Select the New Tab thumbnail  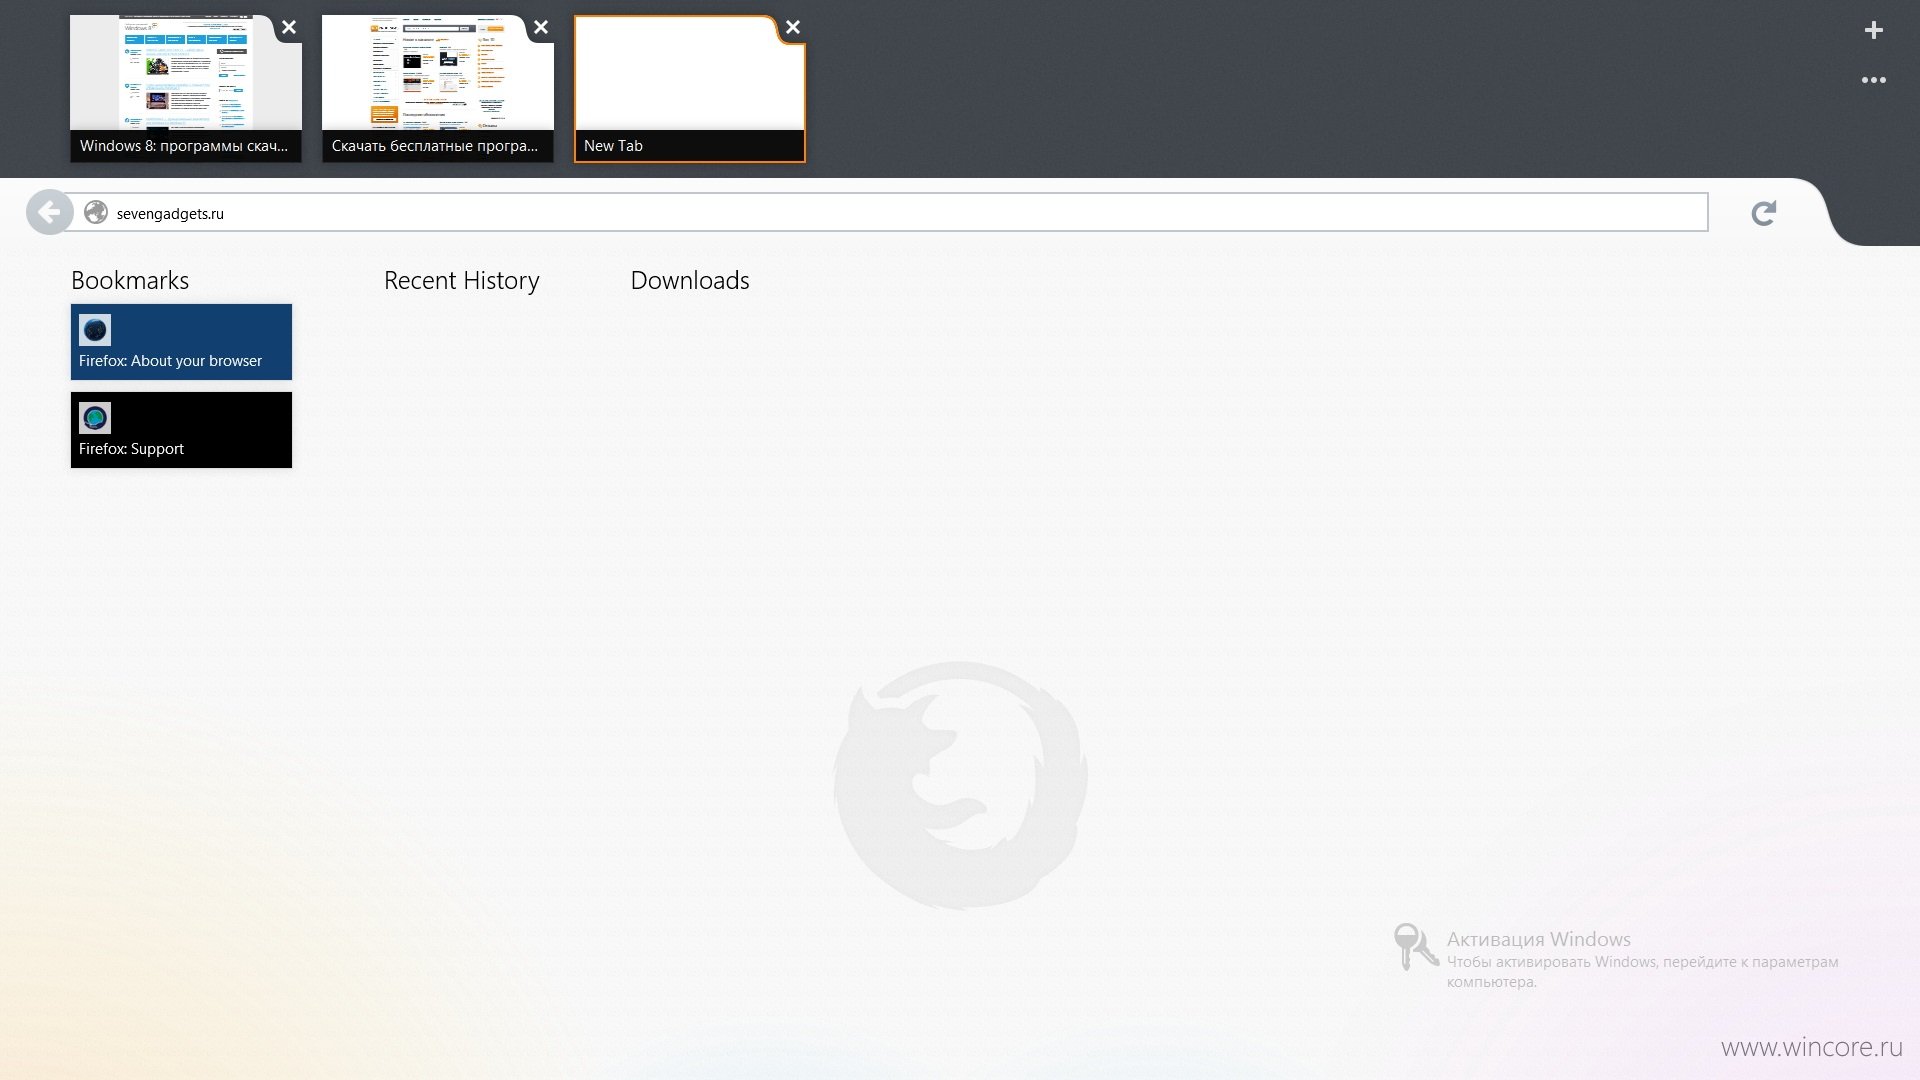[x=690, y=88]
